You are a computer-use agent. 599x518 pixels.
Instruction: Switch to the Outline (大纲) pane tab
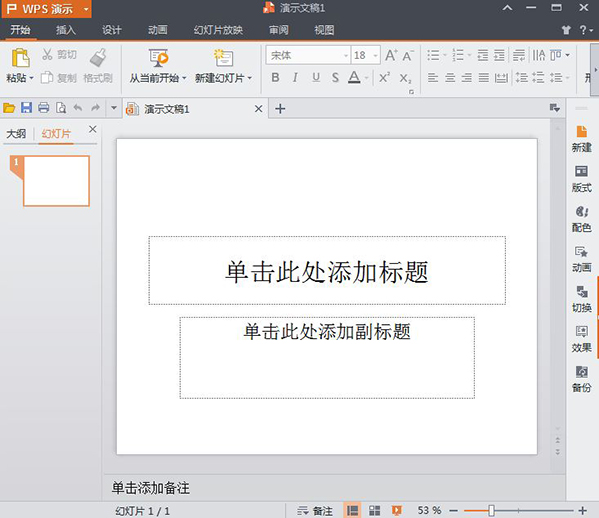[x=16, y=134]
